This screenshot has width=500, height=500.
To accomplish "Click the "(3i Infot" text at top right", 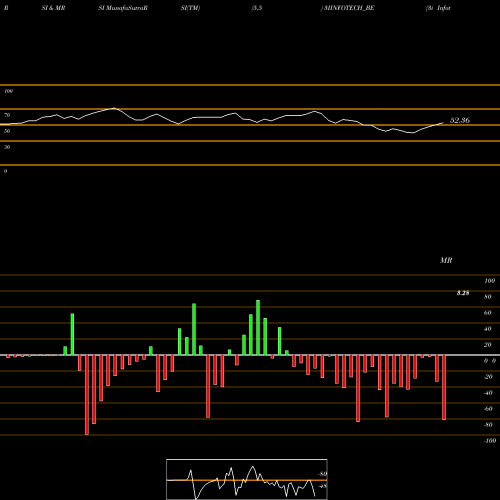I will (438, 8).
